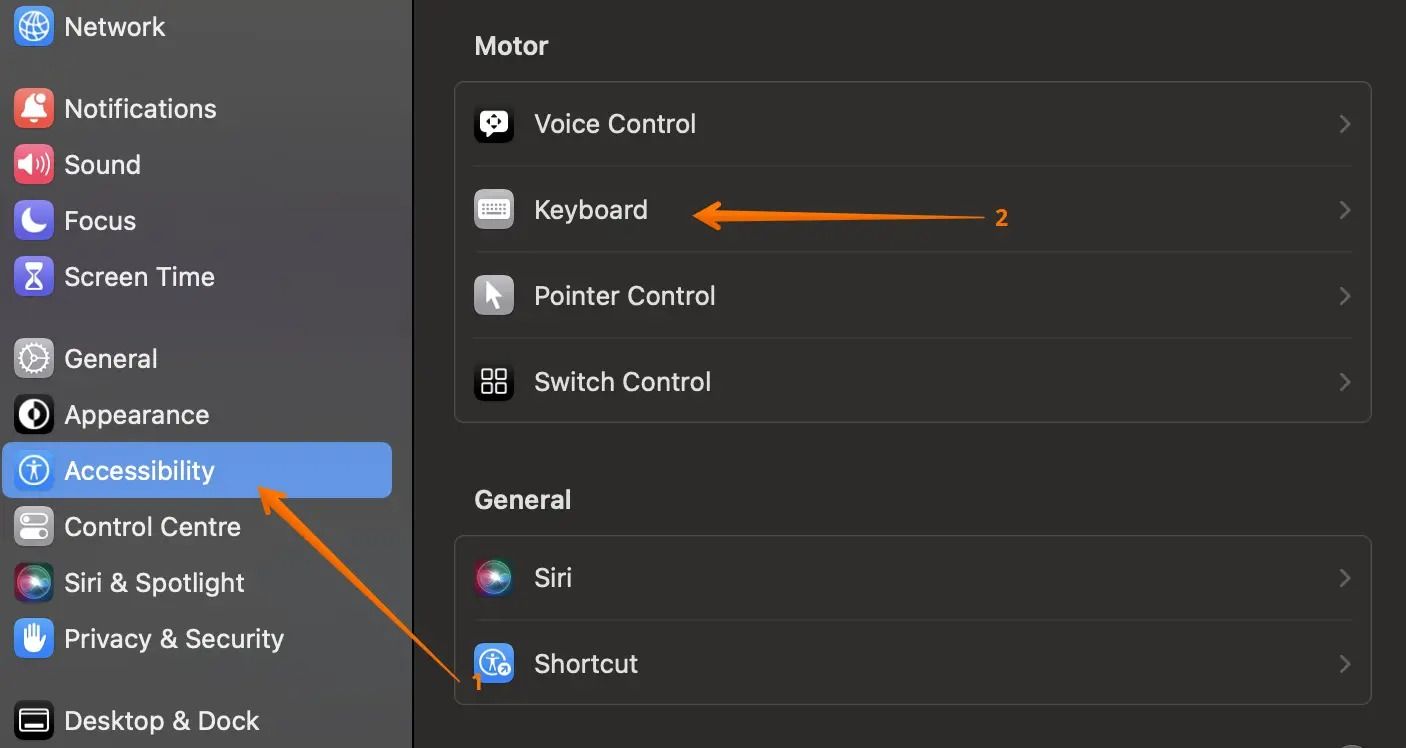This screenshot has width=1406, height=748.
Task: Open Control Centre settings pane
Action: tap(152, 527)
